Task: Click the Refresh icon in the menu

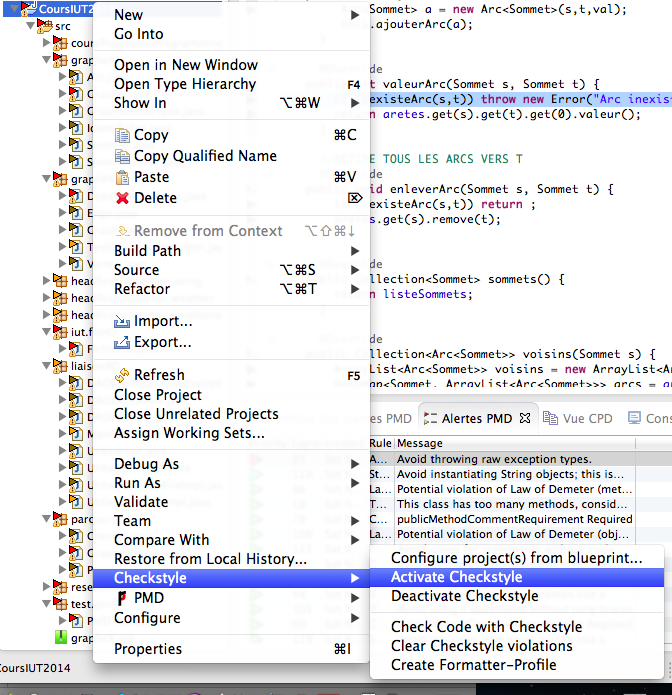Action: pyautogui.click(x=123, y=375)
